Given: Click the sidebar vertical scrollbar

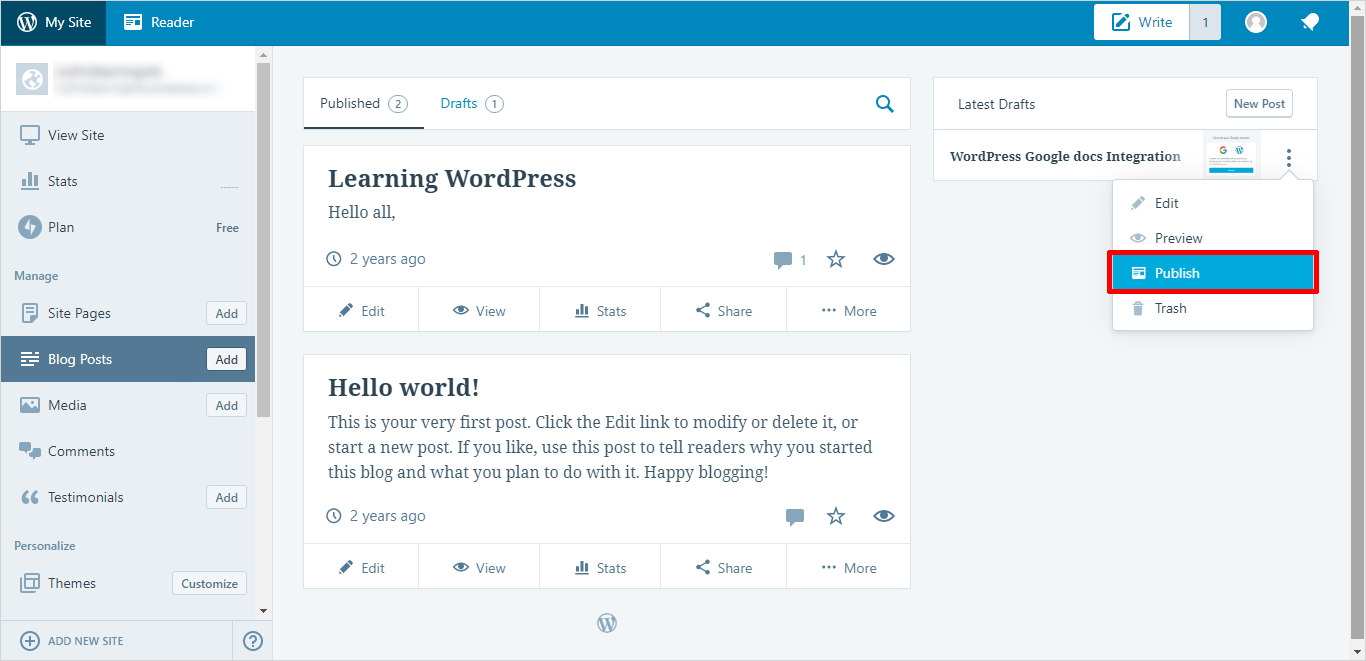Looking at the screenshot, I should [x=263, y=240].
